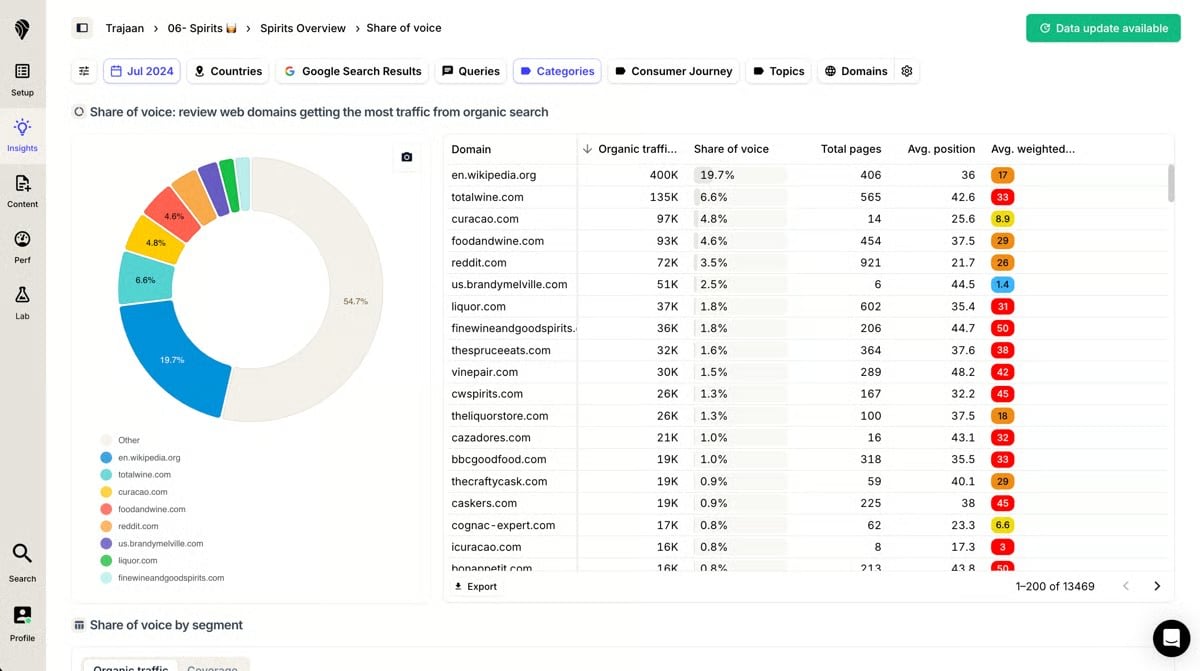Select Organic traffic segment tab
Screen dimensions: 1200x671
pos(128,667)
